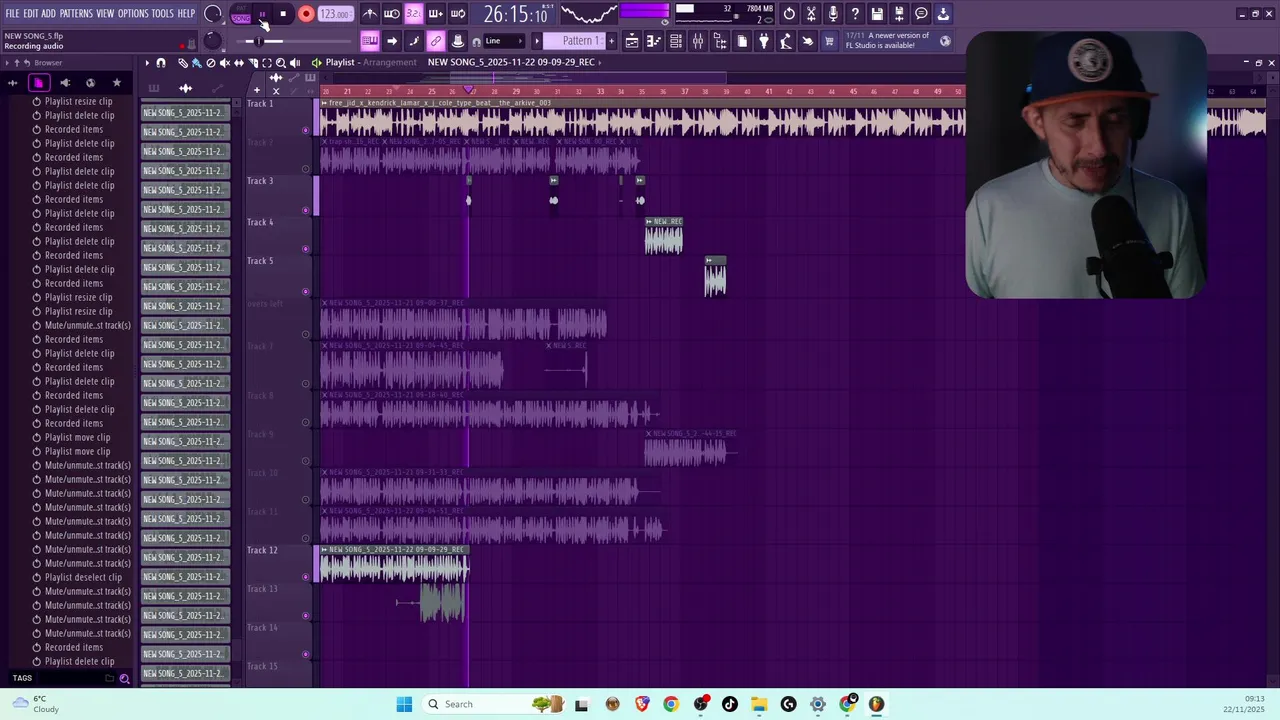Open the Mixer view icon
This screenshot has height=720, width=1280.
coord(698,41)
